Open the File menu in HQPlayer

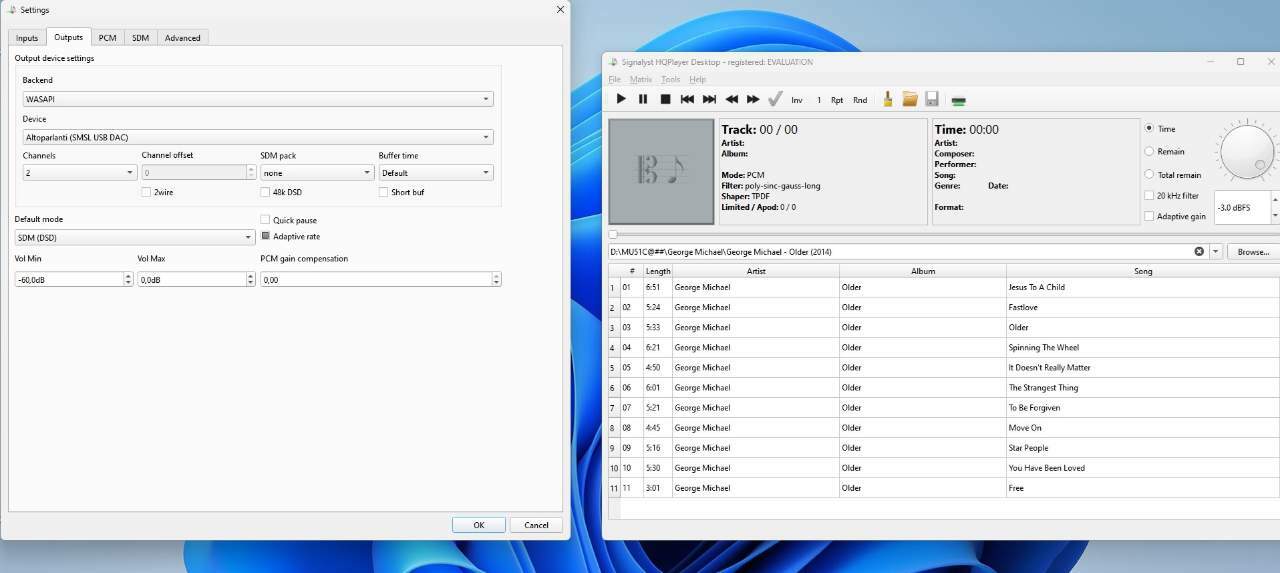click(x=615, y=79)
